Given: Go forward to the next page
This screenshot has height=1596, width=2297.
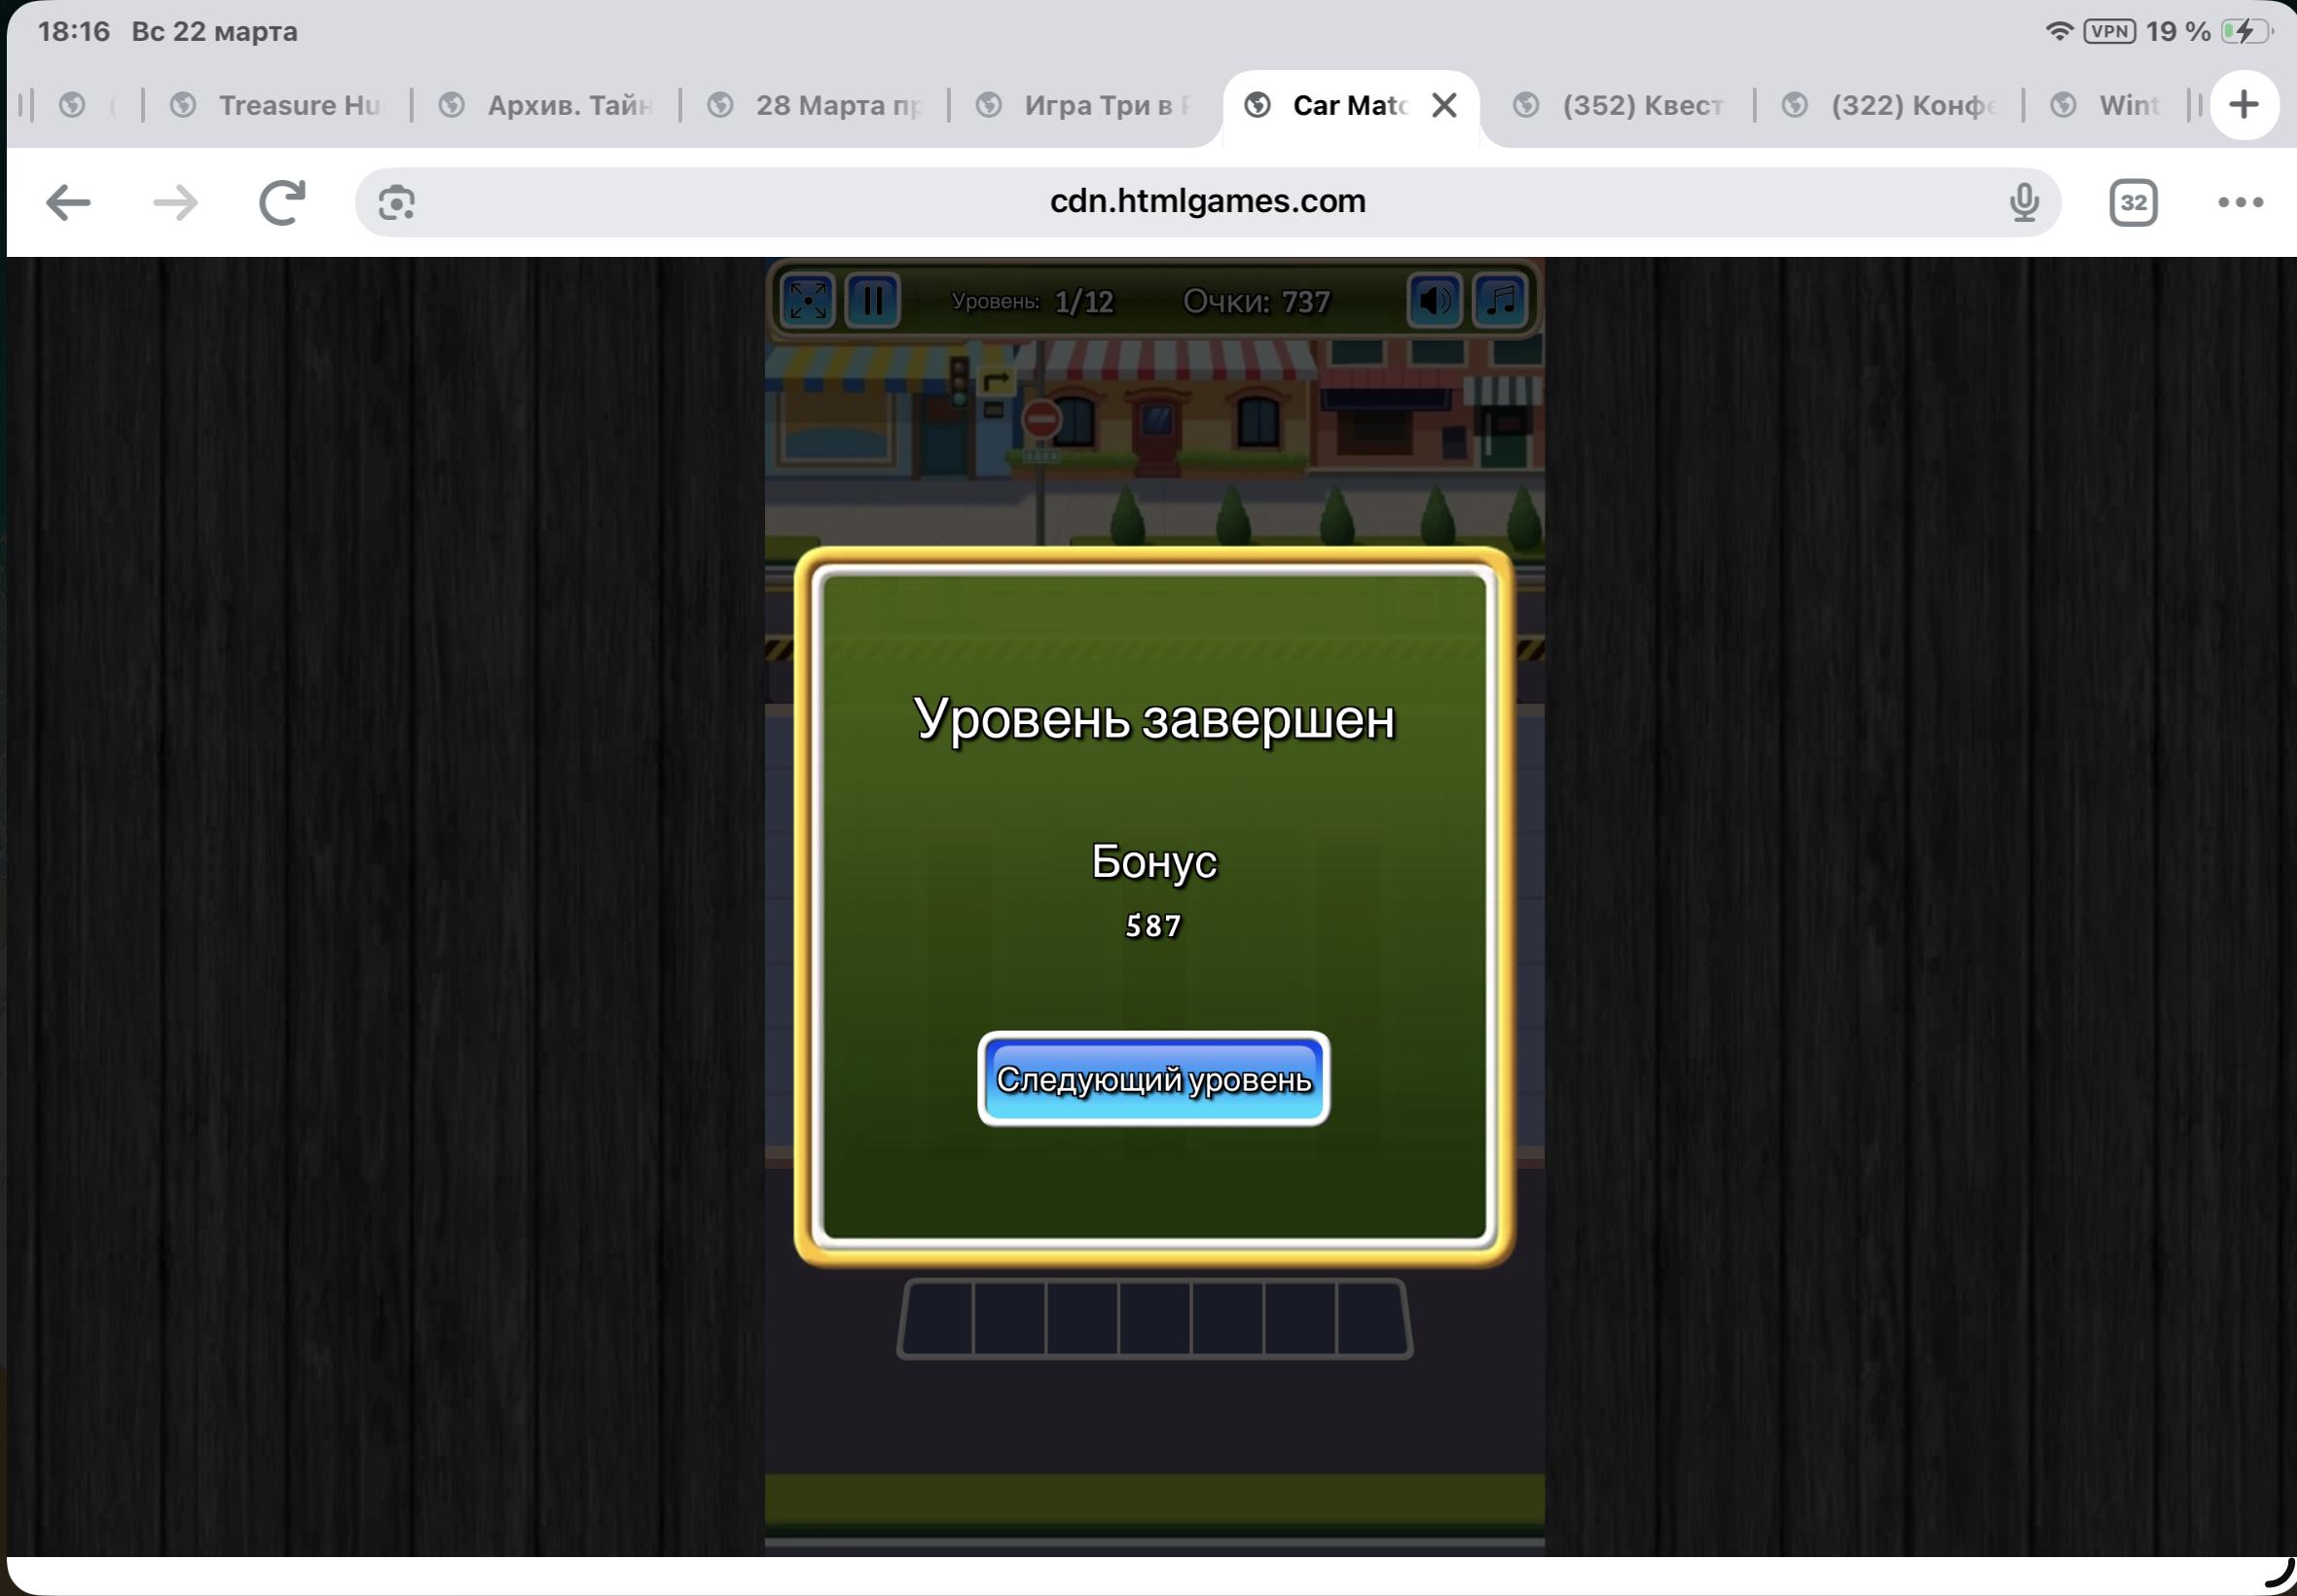Looking at the screenshot, I should (176, 203).
